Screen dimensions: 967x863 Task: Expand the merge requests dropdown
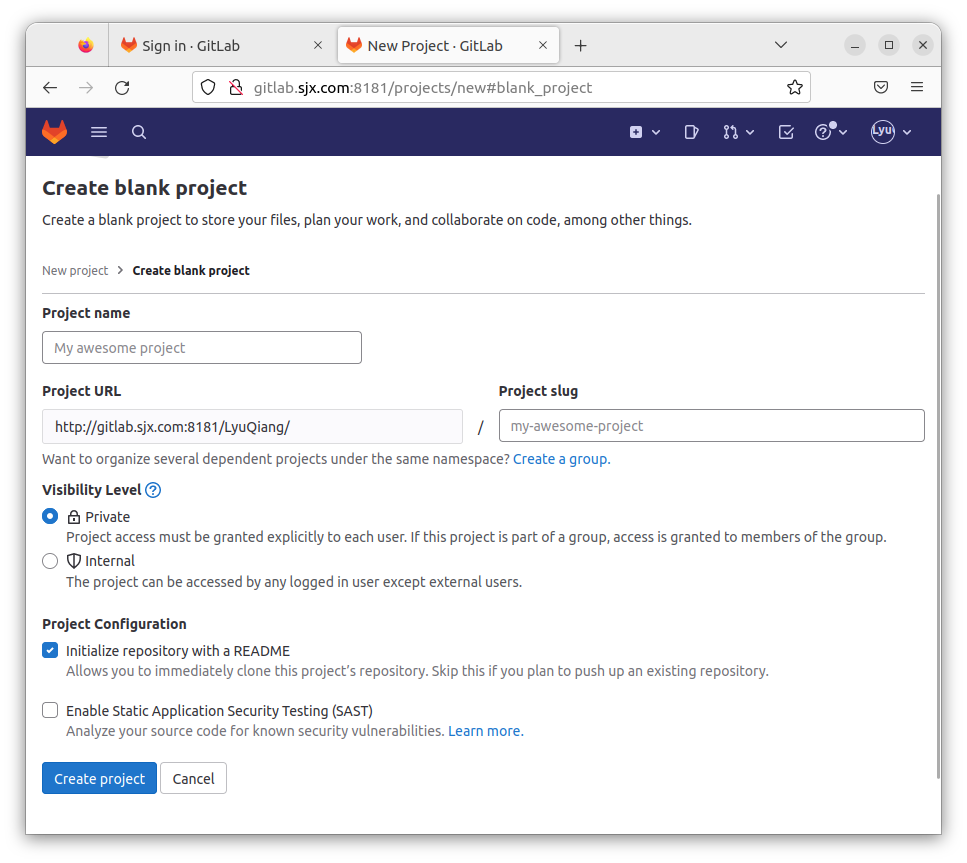738,132
